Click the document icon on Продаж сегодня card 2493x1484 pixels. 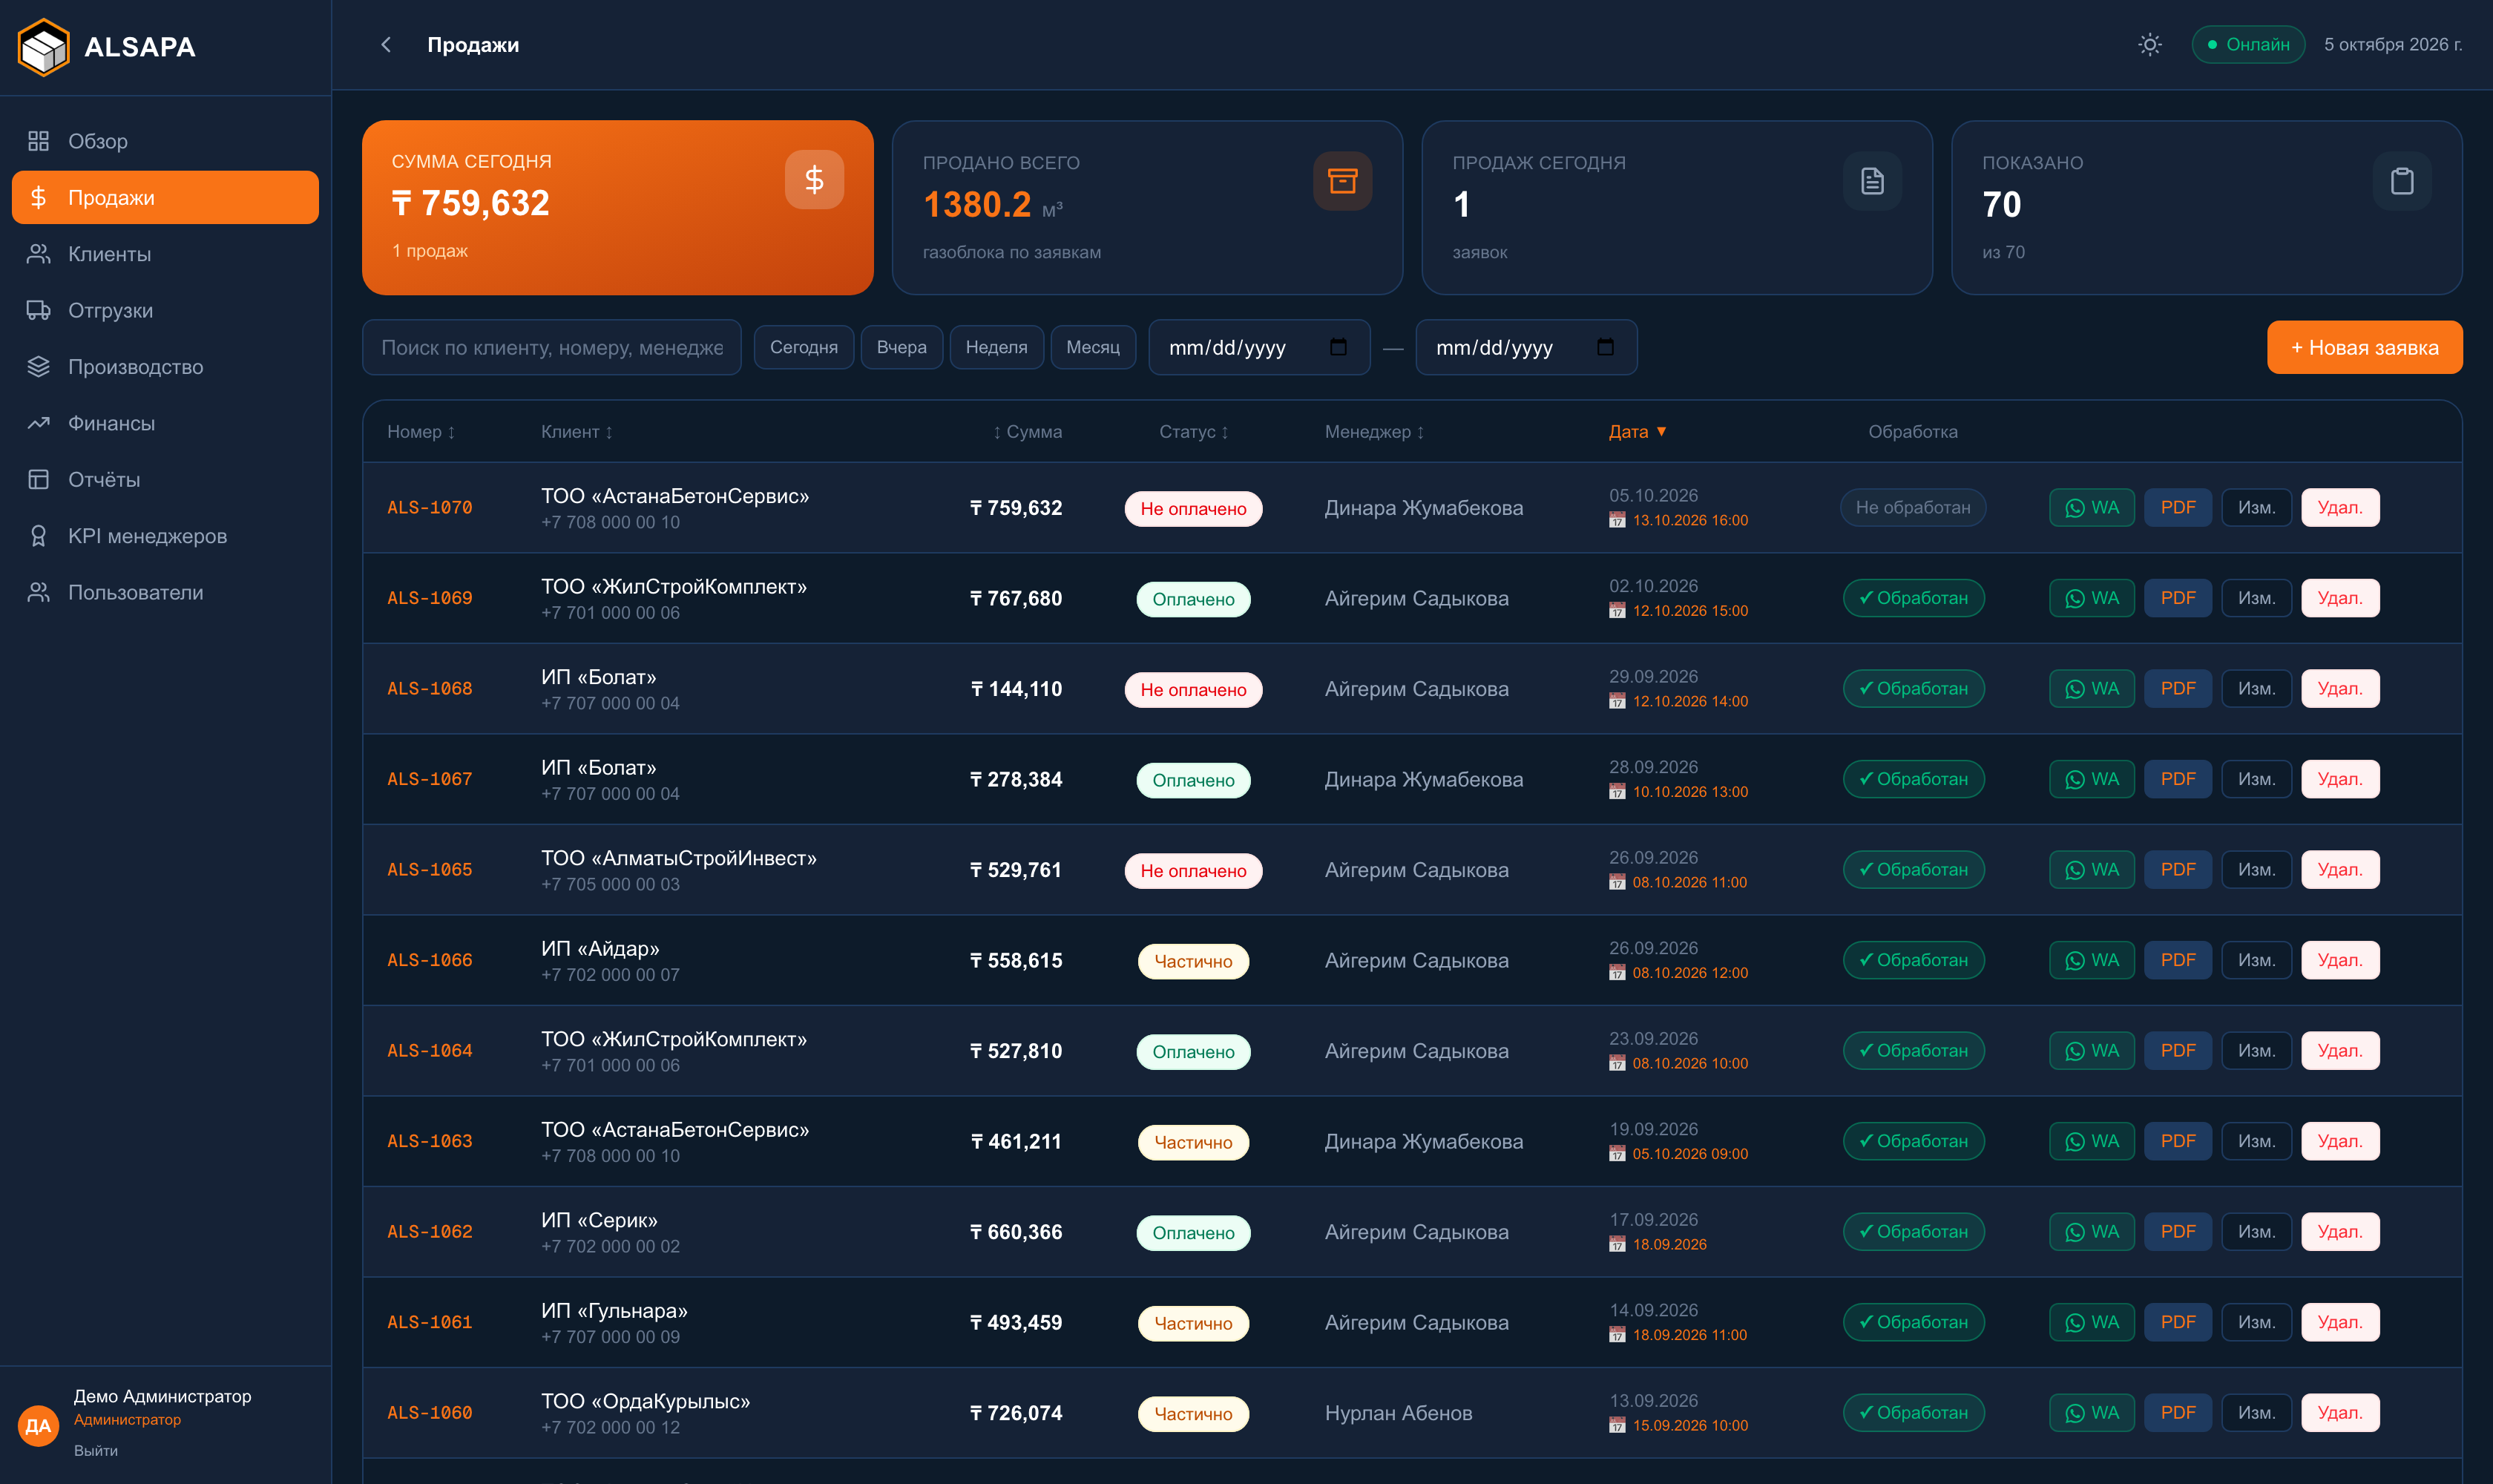pyautogui.click(x=1872, y=181)
